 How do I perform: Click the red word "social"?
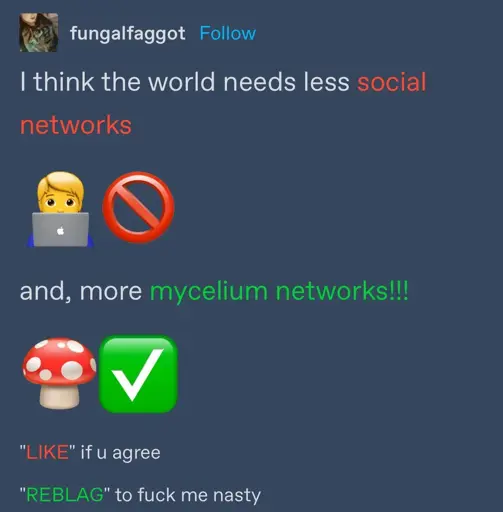[x=392, y=82]
